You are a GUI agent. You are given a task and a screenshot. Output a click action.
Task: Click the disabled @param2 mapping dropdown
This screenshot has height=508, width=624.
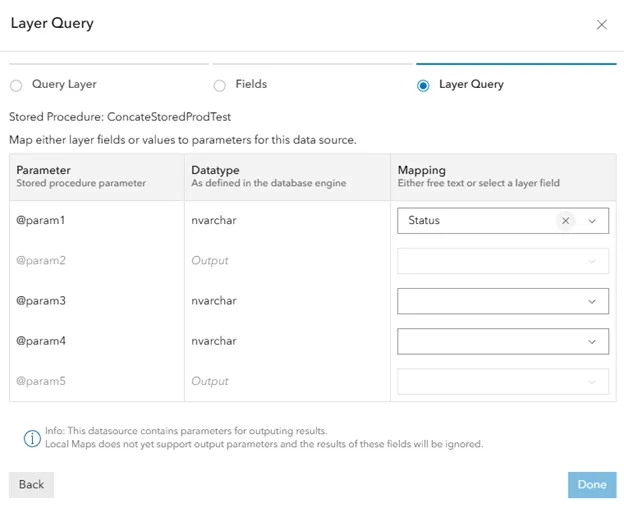coord(503,261)
